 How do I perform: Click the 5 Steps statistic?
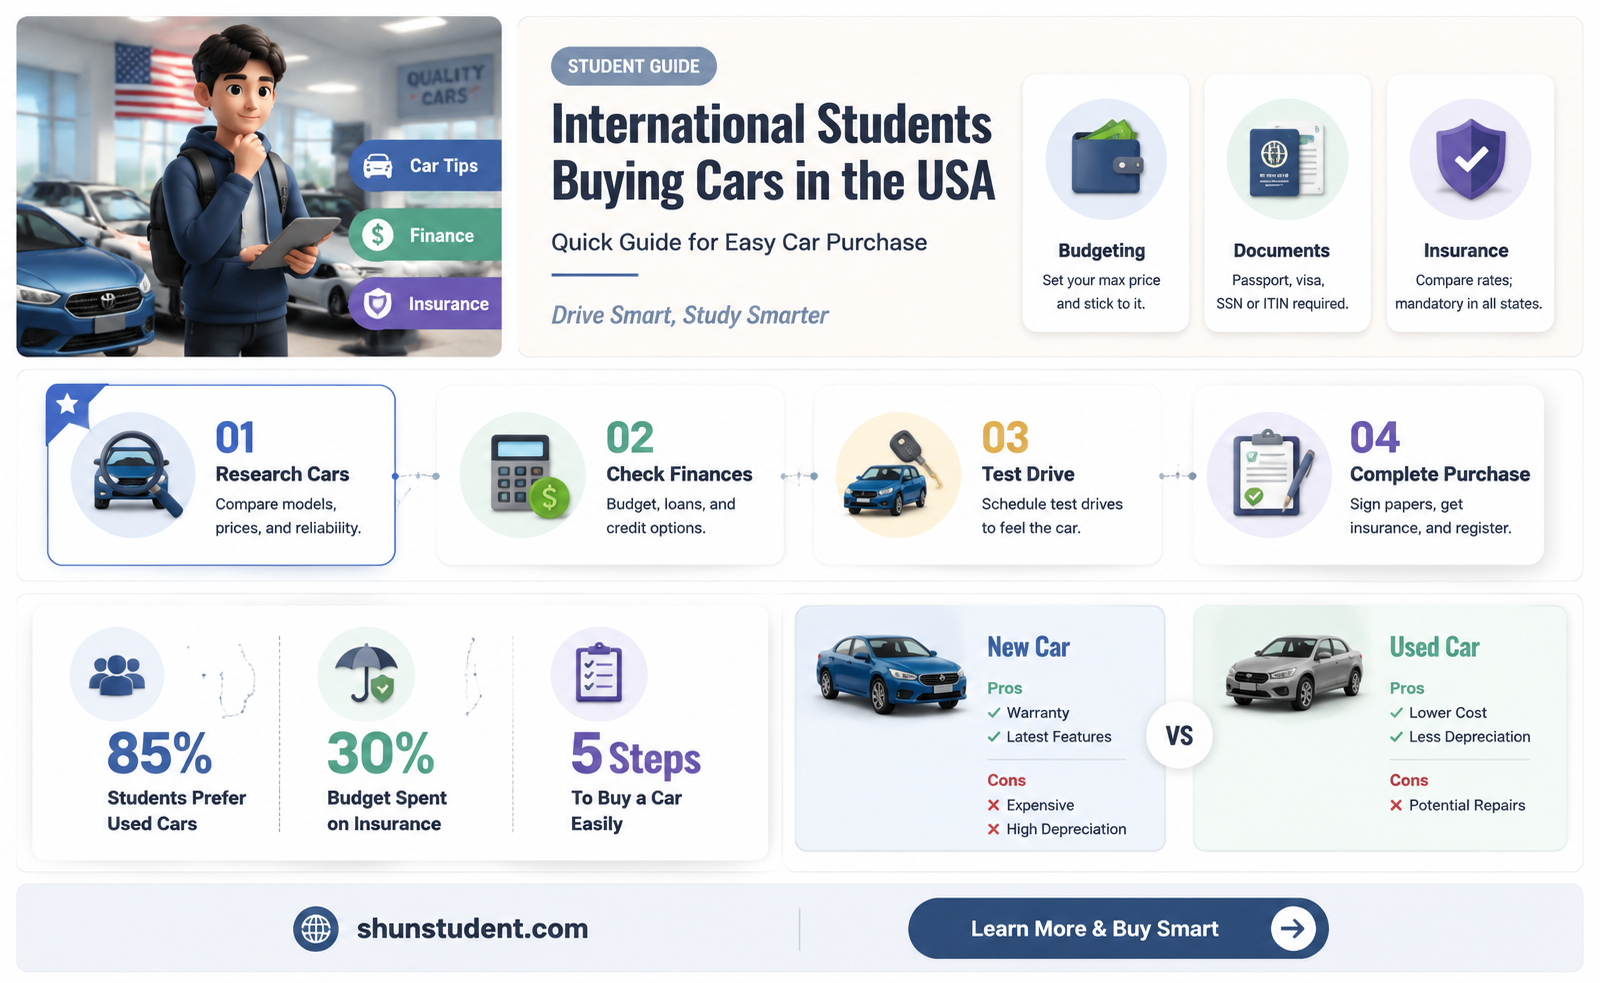point(636,755)
